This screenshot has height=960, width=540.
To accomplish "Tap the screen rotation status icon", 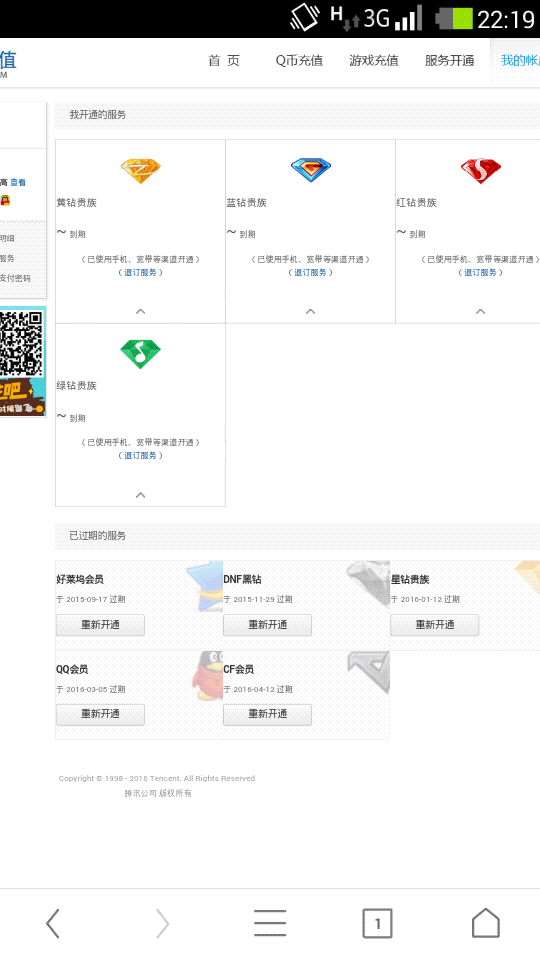I will coord(305,18).
